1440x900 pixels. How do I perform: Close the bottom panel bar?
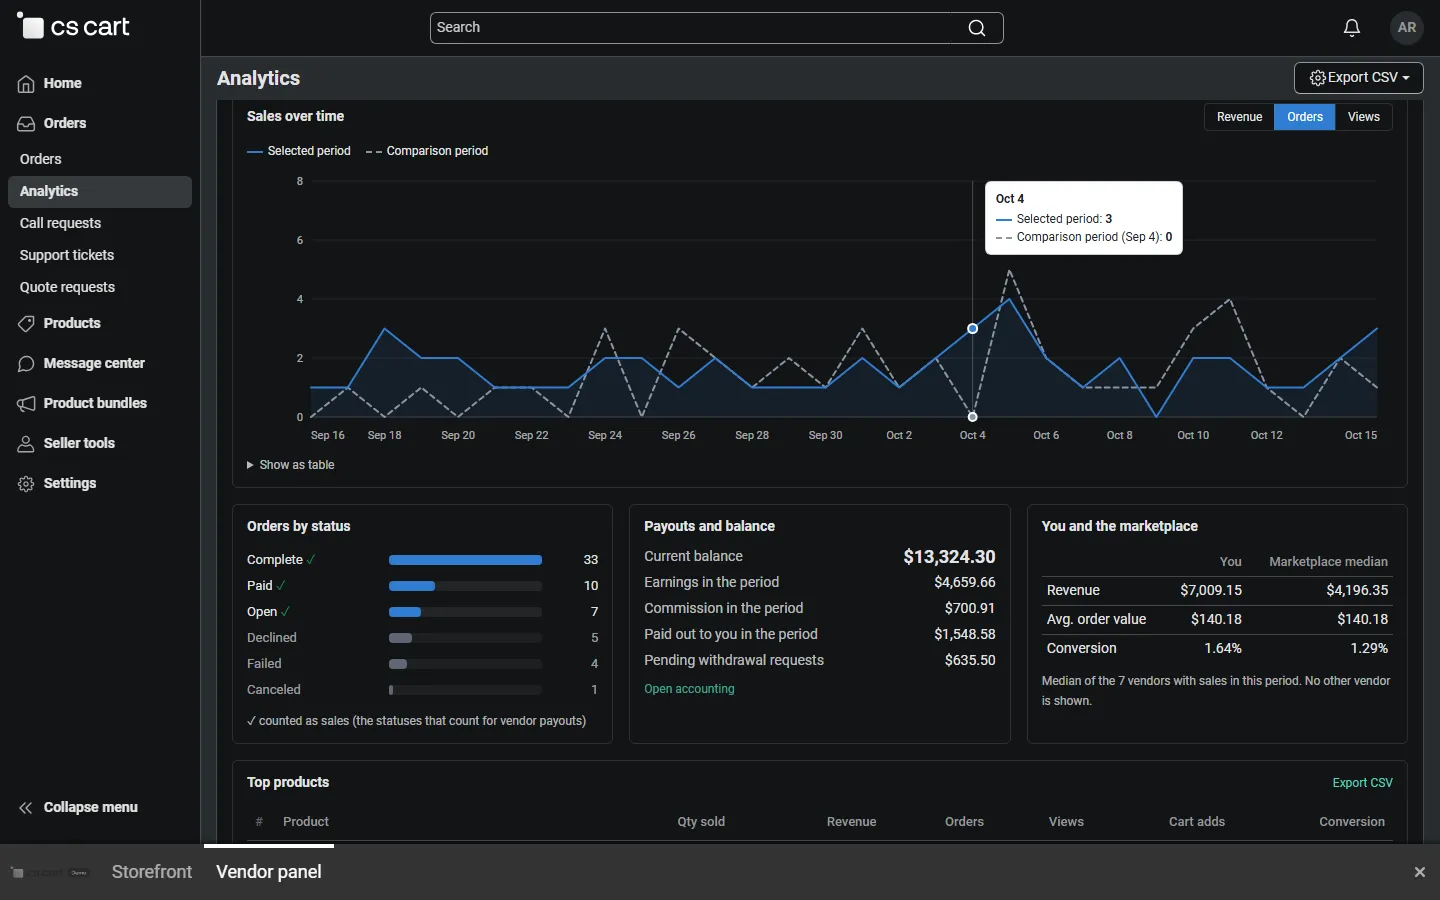pos(1420,872)
